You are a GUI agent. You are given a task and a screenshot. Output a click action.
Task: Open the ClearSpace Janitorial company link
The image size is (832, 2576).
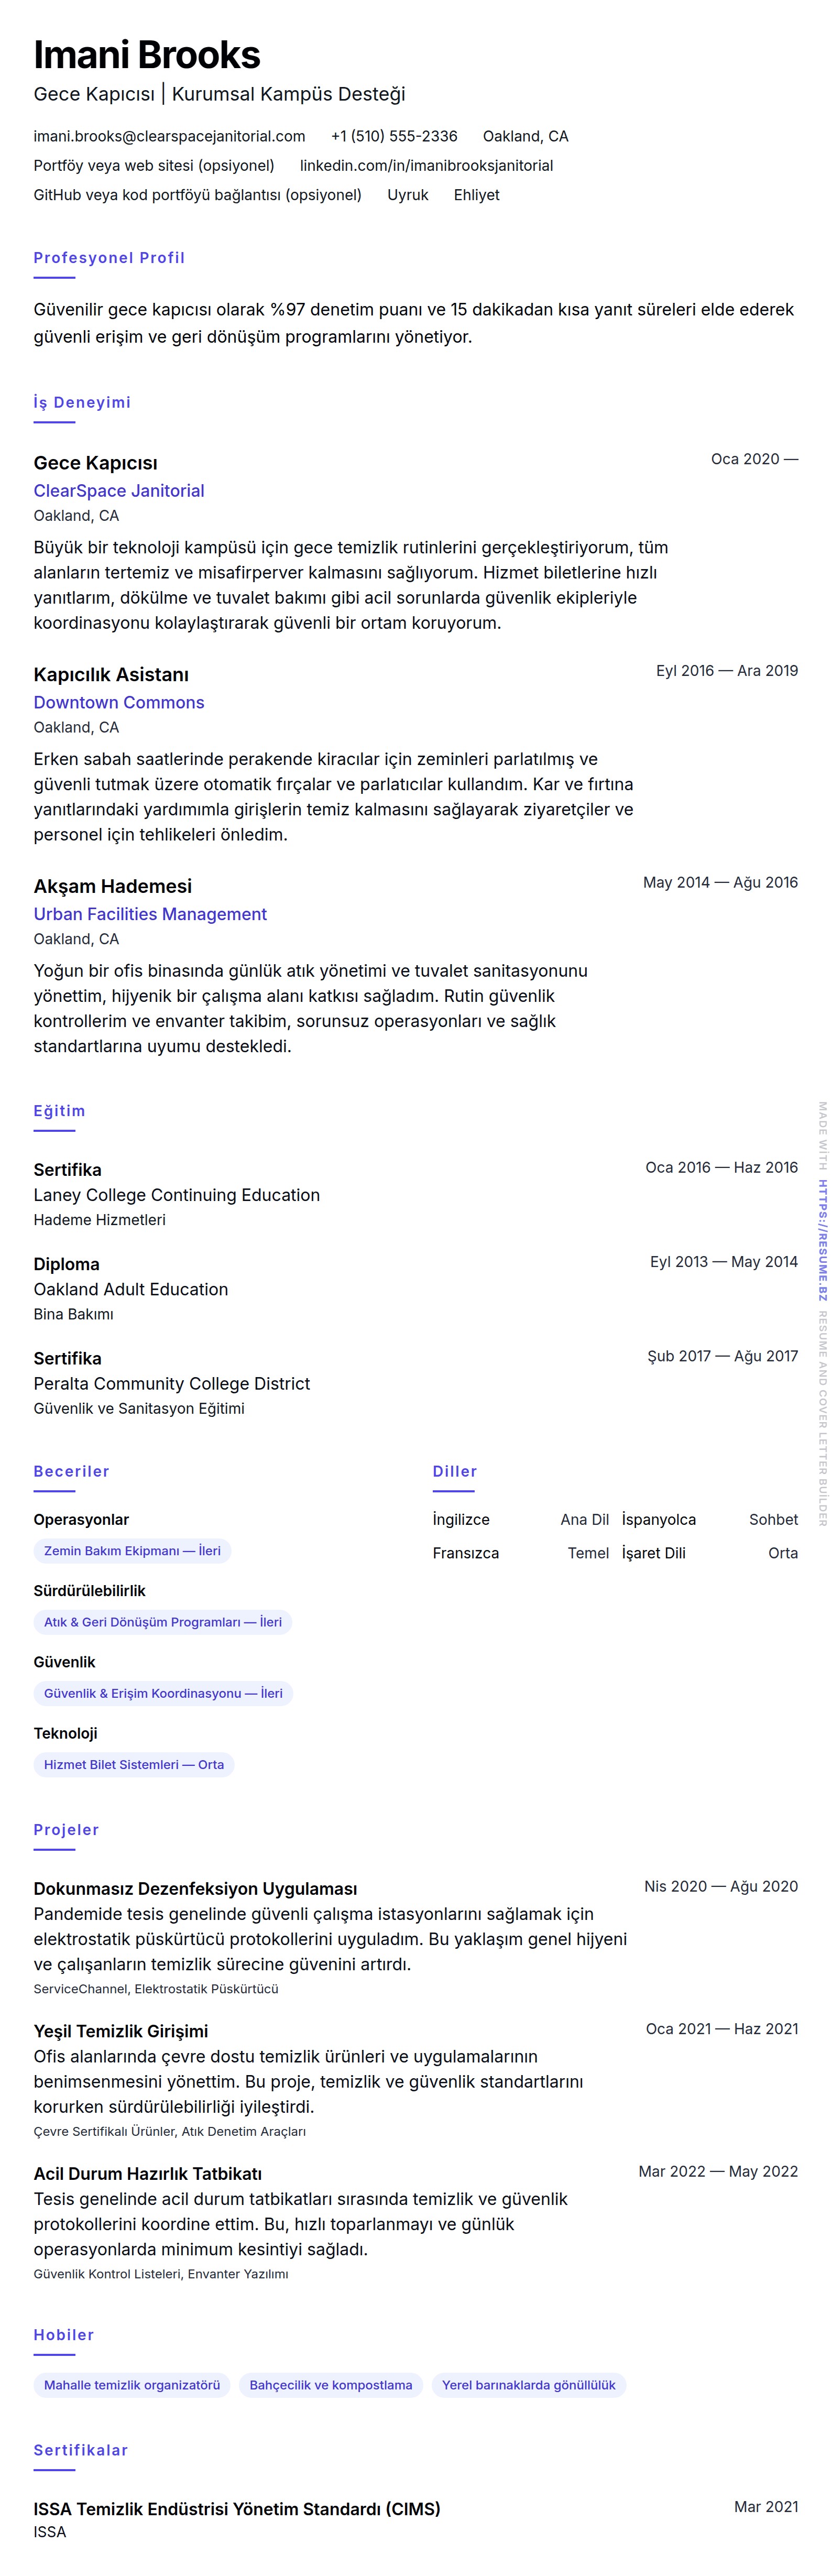[119, 491]
